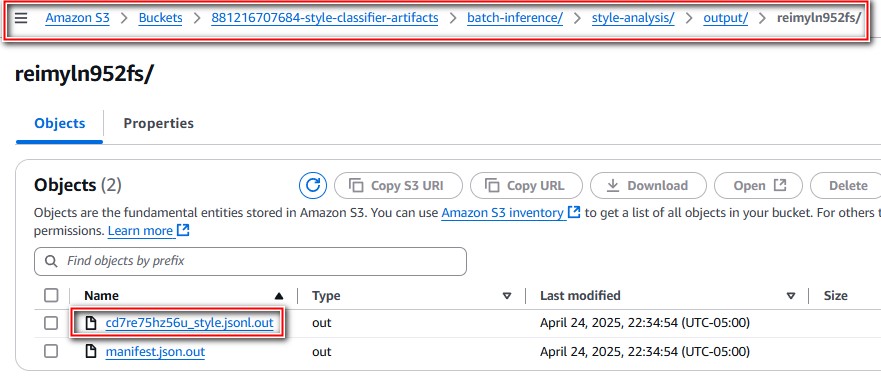Click the external link icon beside Learn more
Screen dimensions: 881x383
pos(183,231)
